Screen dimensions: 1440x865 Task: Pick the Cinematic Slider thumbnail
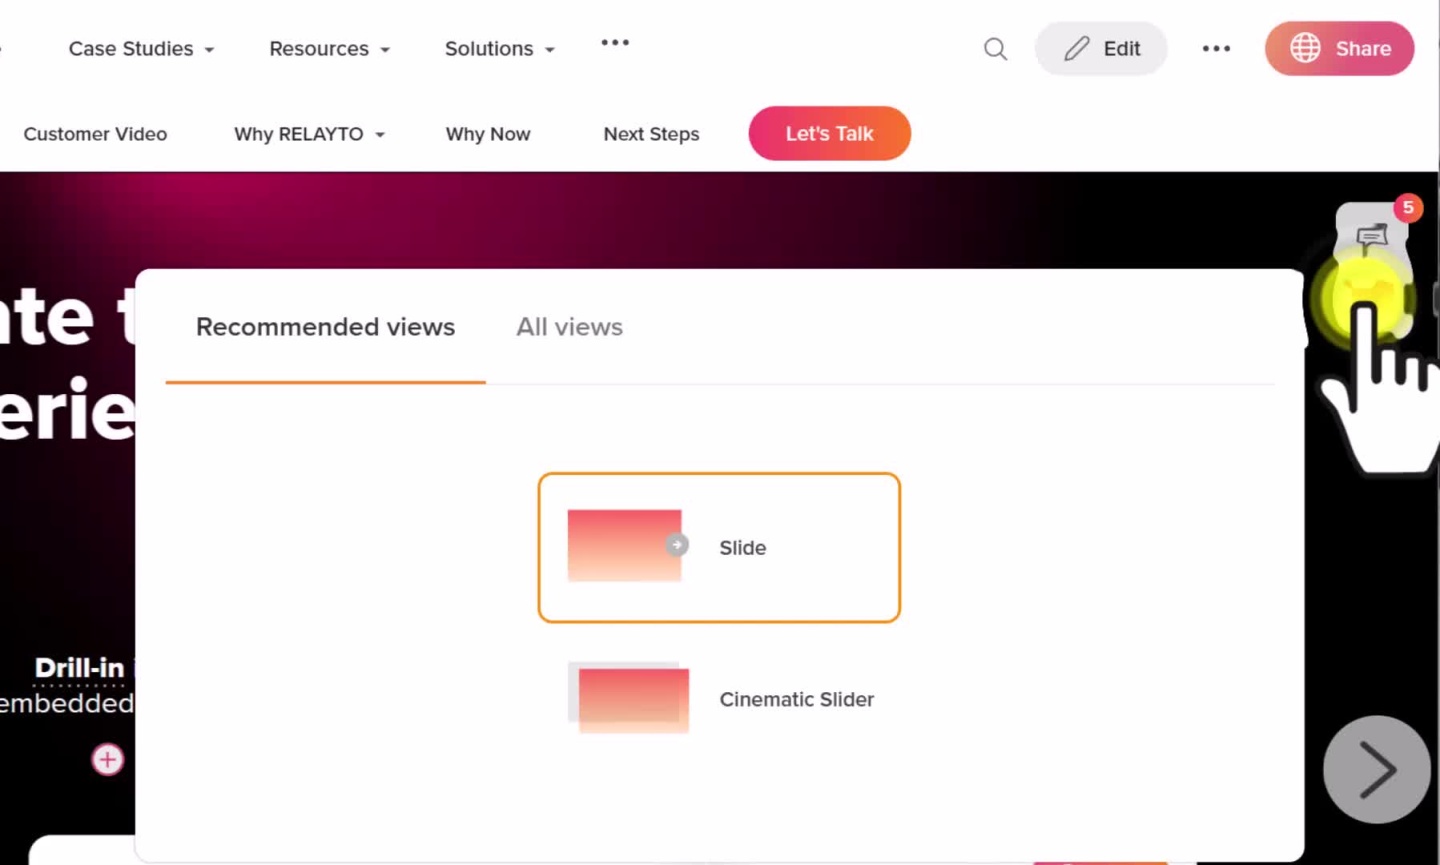click(629, 698)
